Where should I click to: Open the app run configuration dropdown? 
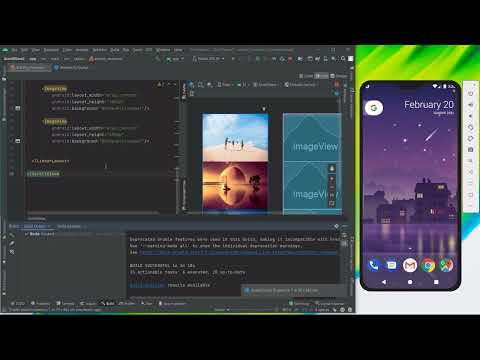coord(175,59)
